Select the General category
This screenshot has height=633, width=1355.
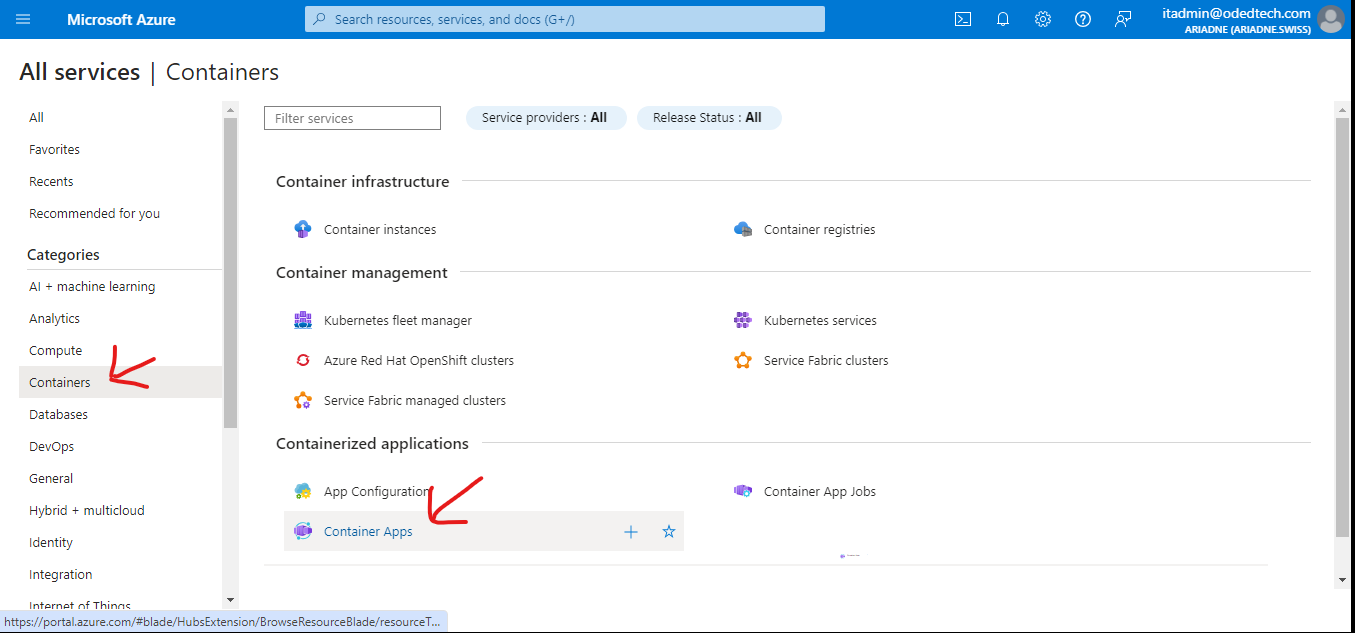[x=51, y=478]
